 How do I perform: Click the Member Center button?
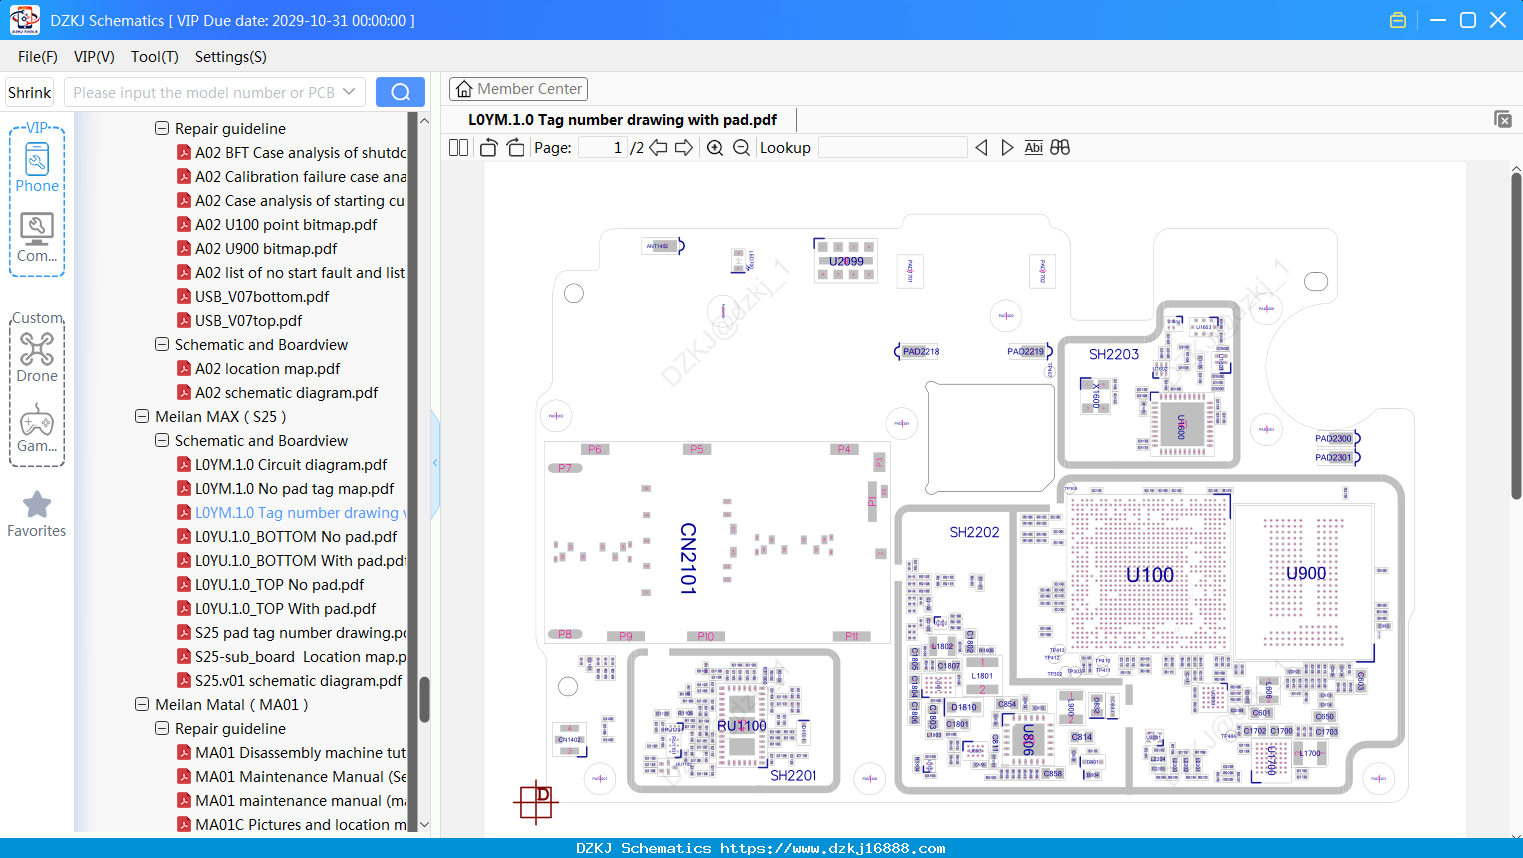pyautogui.click(x=518, y=89)
